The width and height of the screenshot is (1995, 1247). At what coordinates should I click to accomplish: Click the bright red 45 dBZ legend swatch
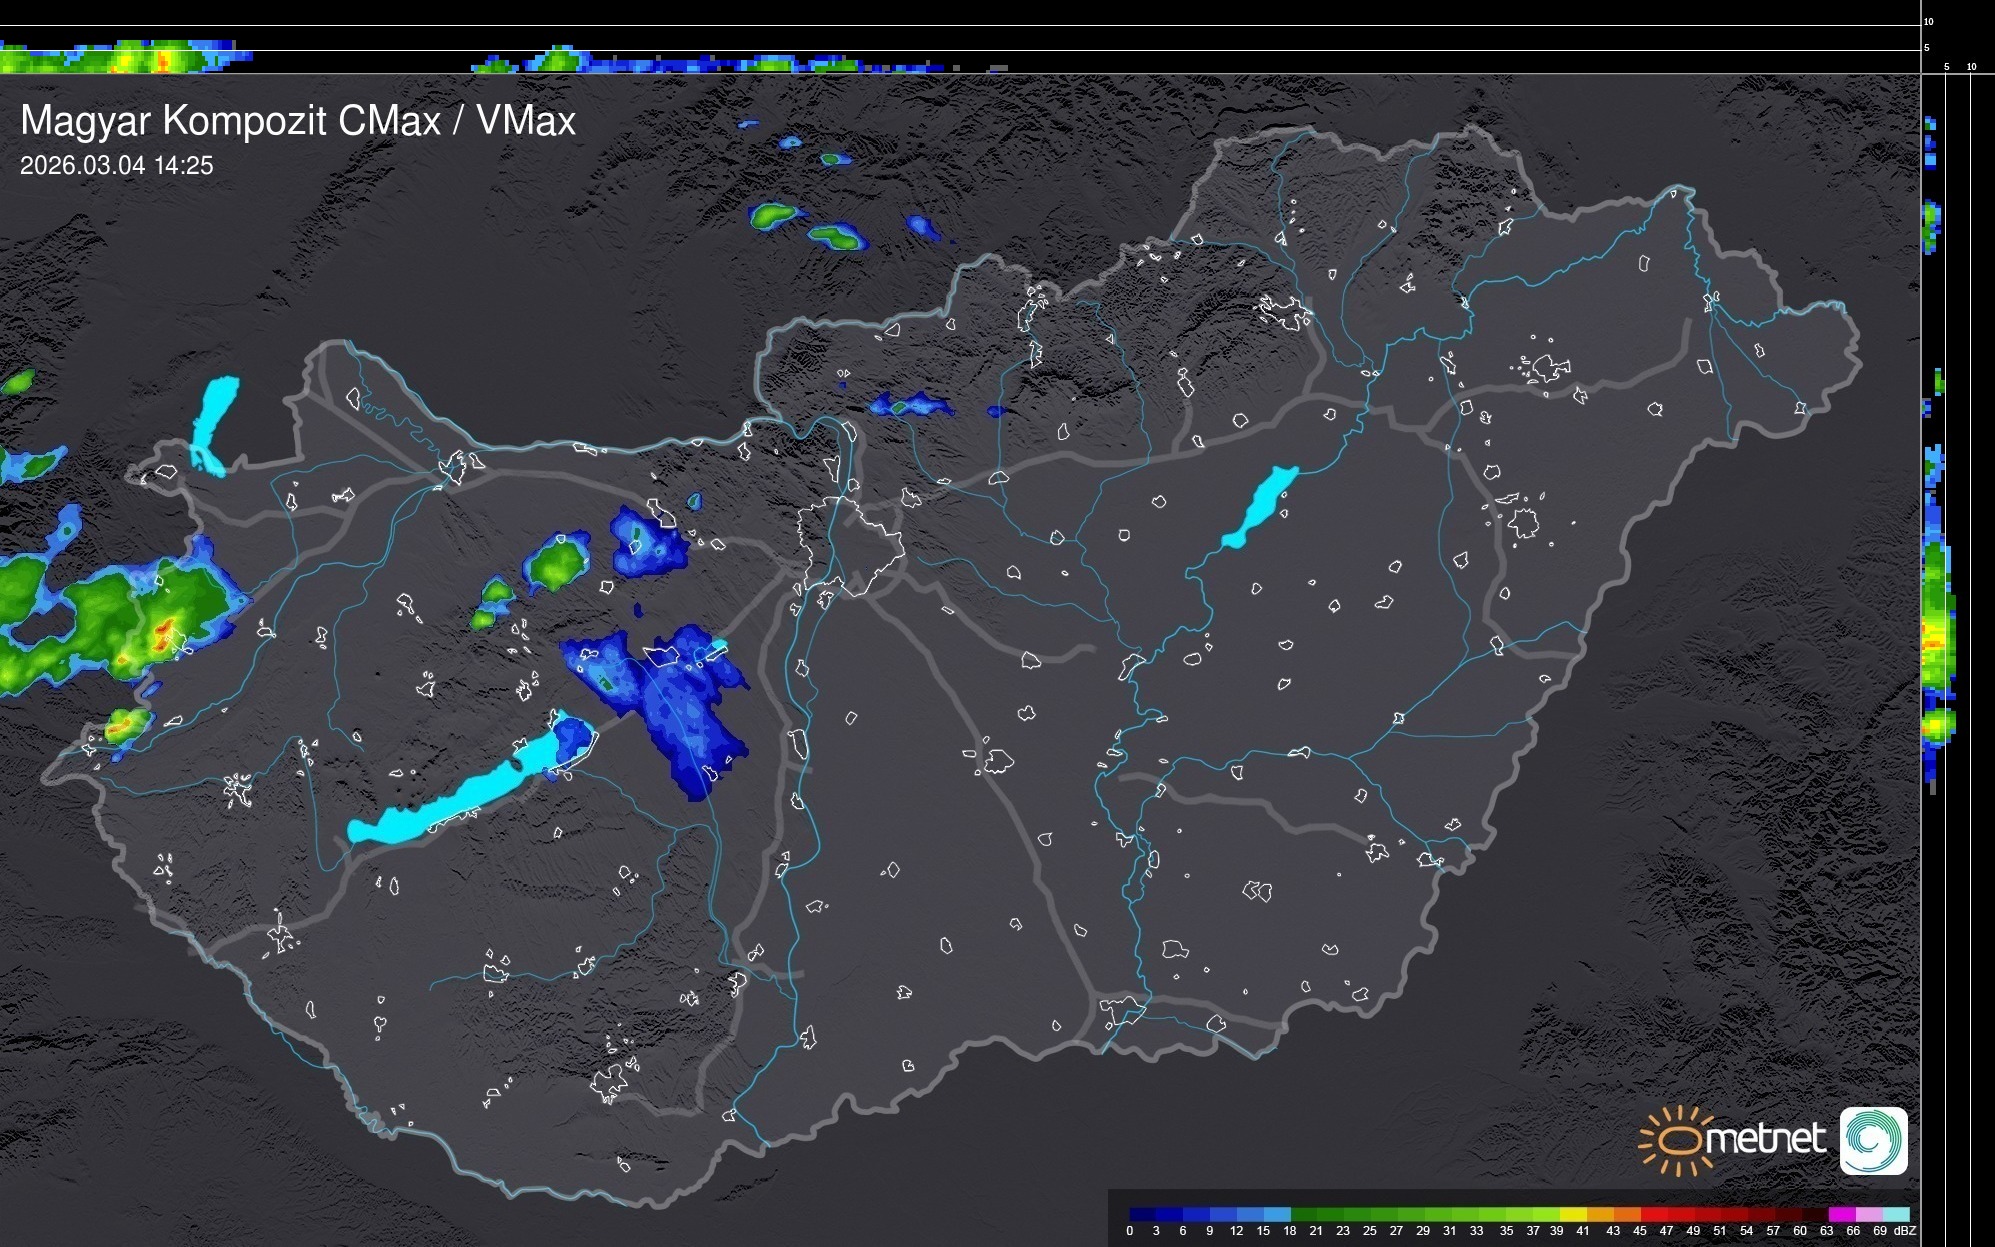click(x=1653, y=1214)
